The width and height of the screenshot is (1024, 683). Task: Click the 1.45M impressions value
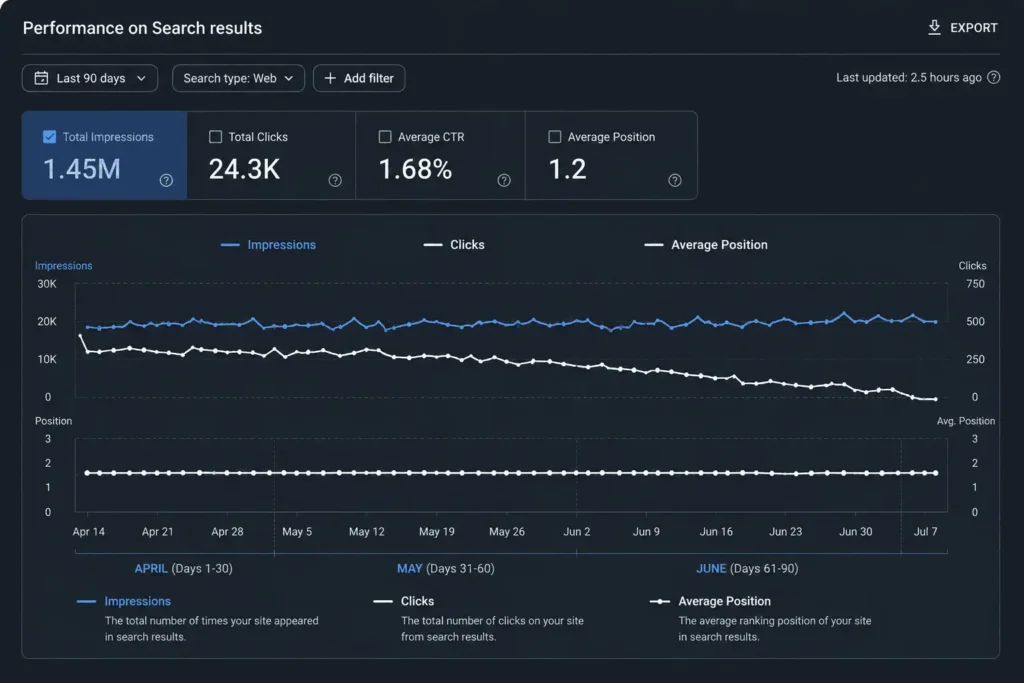[82, 170]
